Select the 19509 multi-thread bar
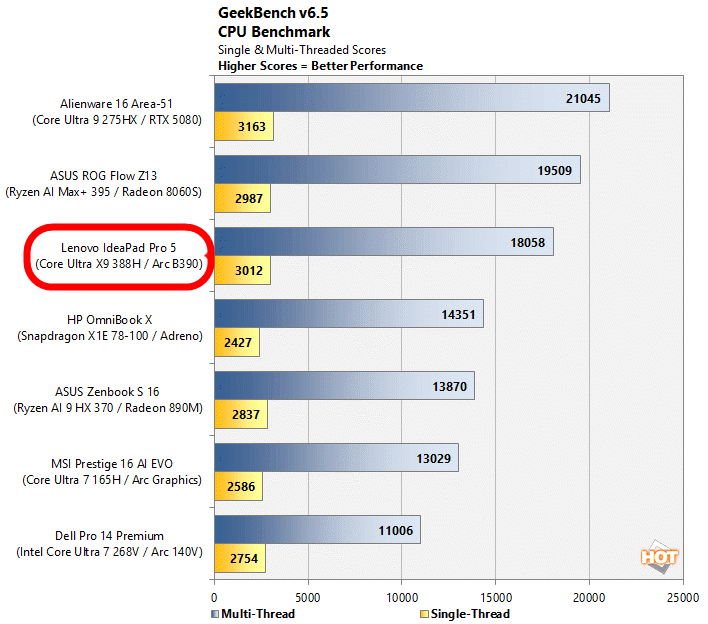The height and width of the screenshot is (624, 708). (x=397, y=170)
